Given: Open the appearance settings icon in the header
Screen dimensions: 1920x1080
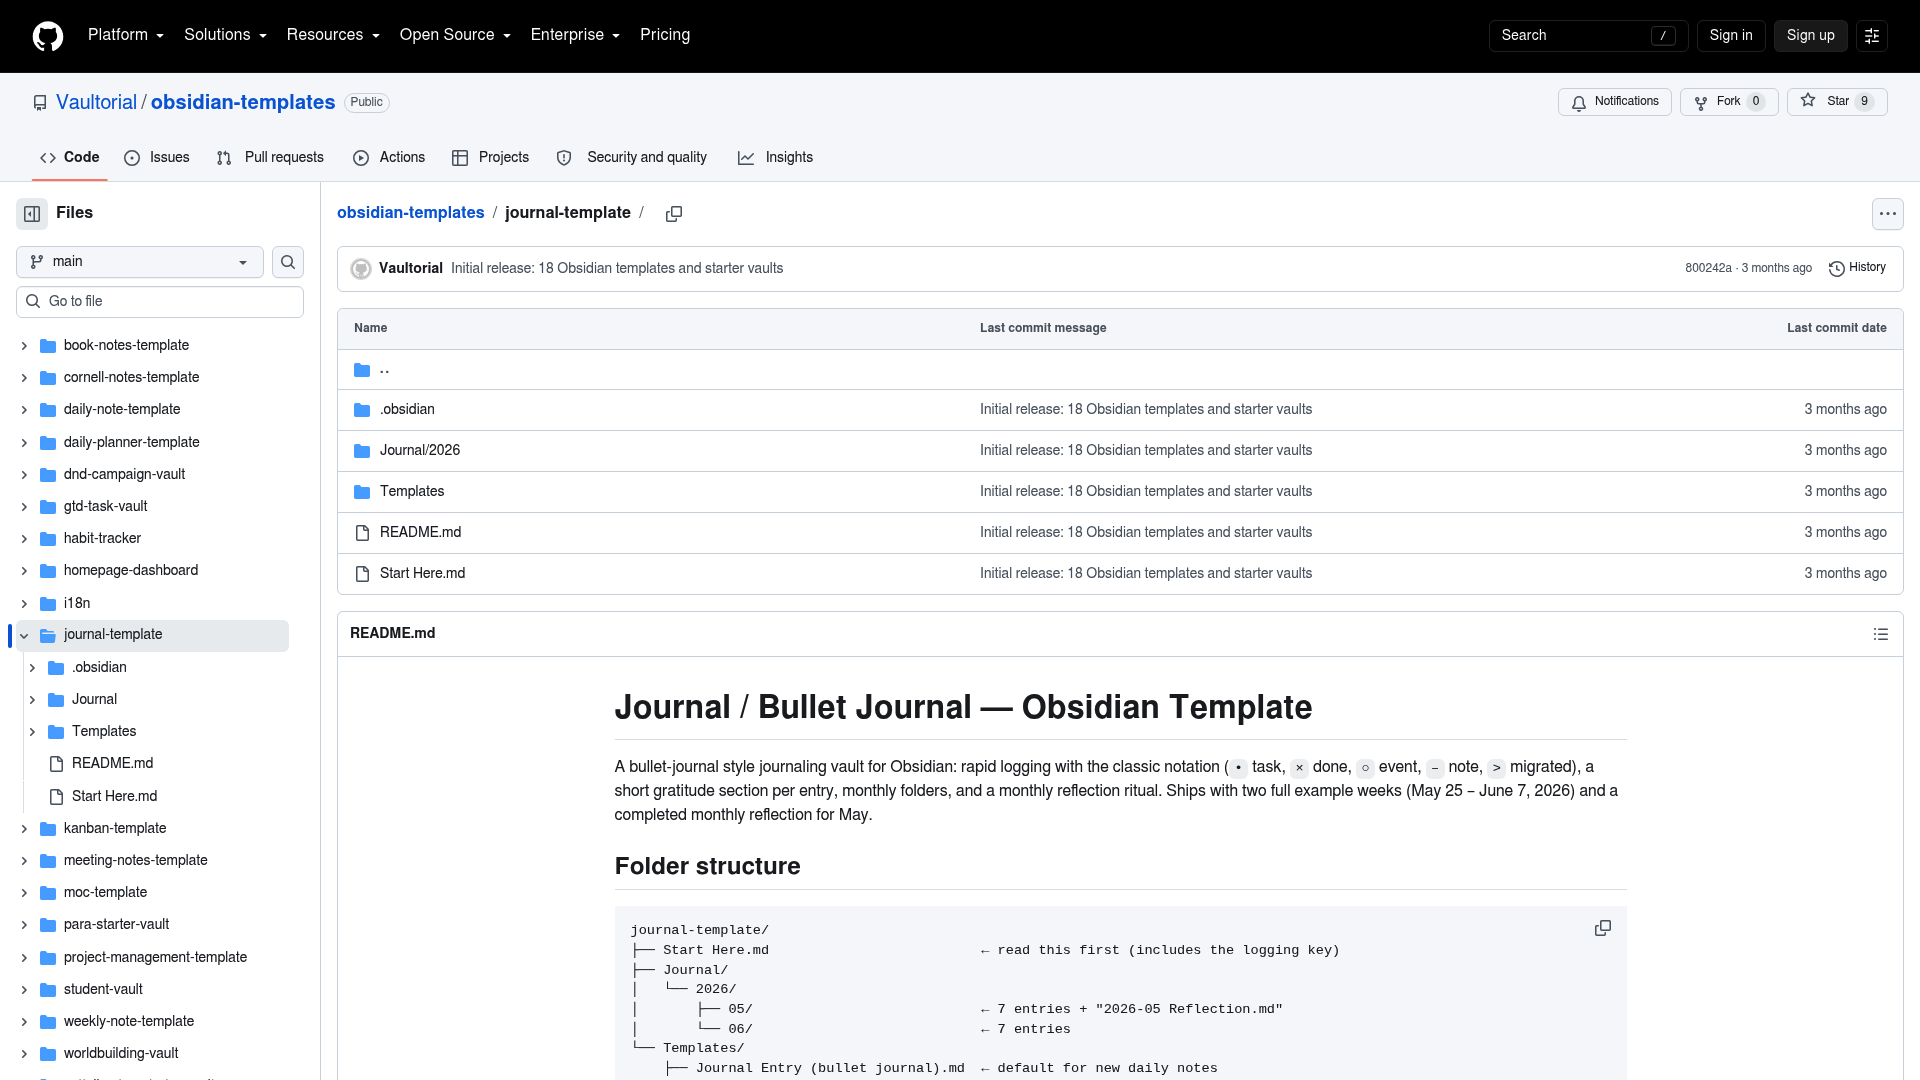Looking at the screenshot, I should point(1872,36).
